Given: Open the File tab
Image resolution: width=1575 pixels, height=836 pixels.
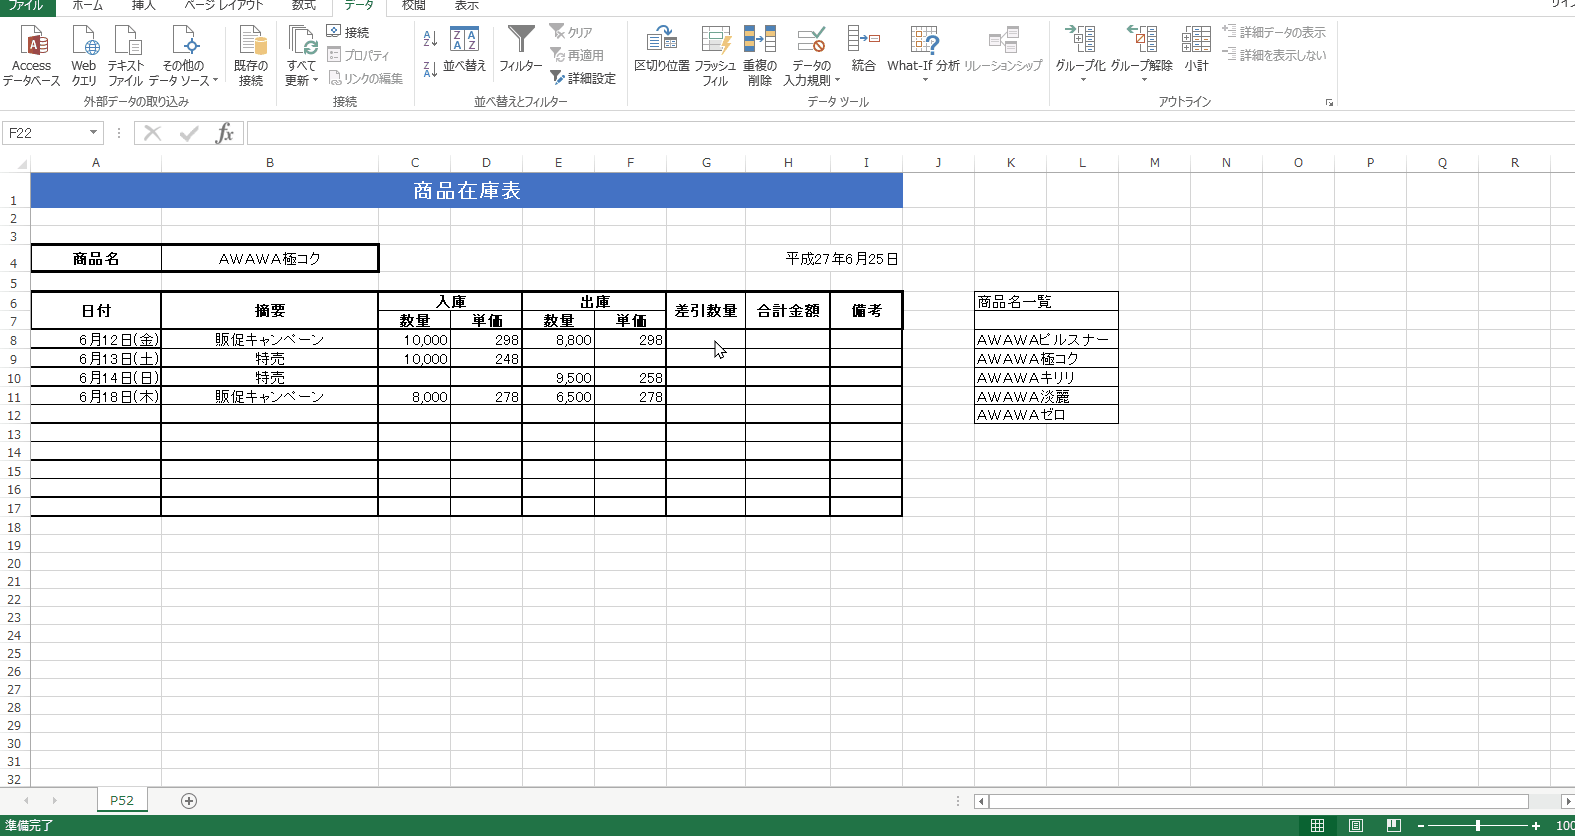Looking at the screenshot, I should tap(26, 6).
